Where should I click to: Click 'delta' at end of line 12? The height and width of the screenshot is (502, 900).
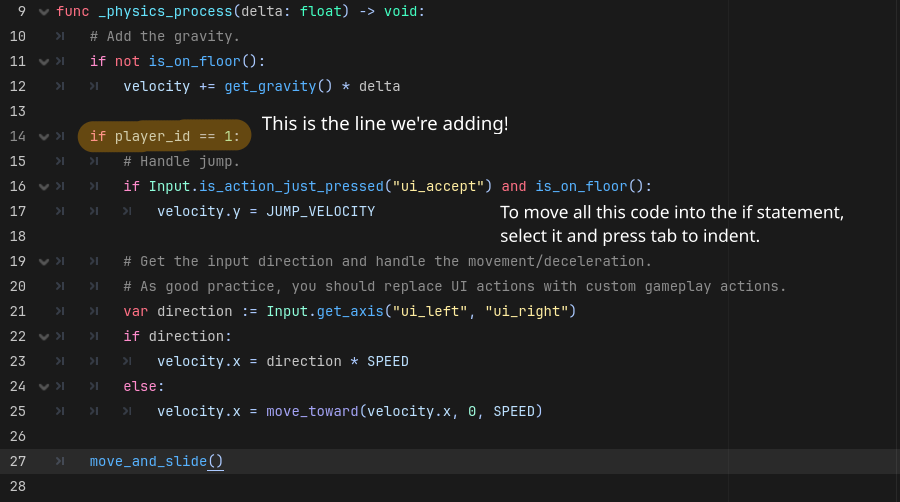click(x=379, y=87)
